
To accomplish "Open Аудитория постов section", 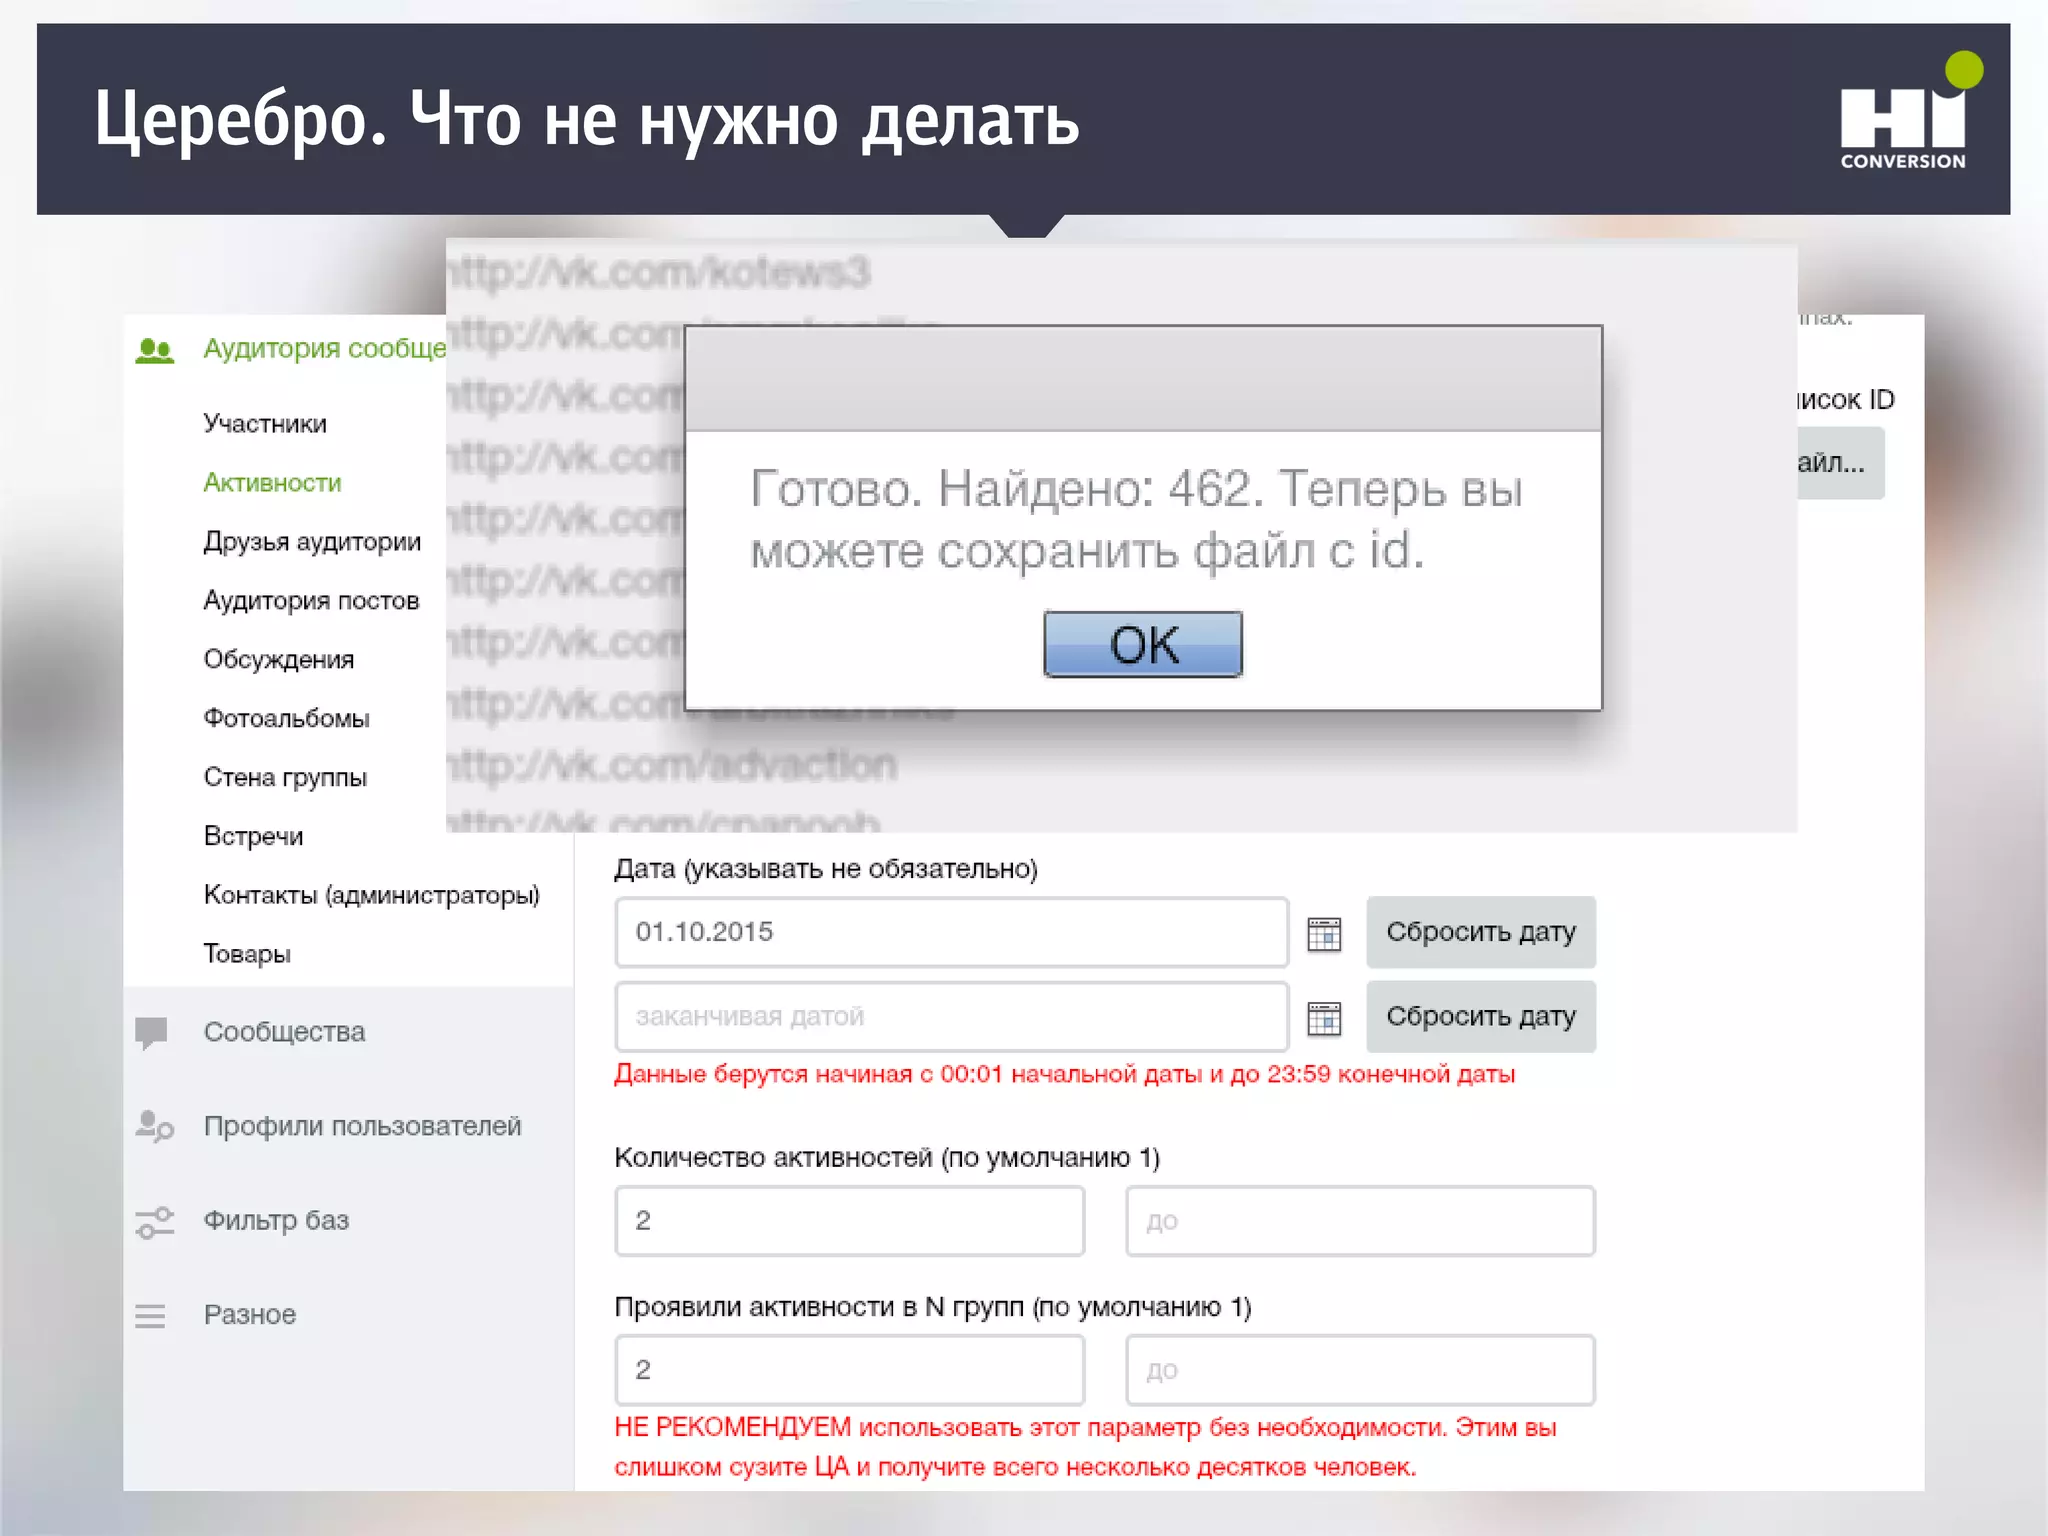I will [311, 600].
